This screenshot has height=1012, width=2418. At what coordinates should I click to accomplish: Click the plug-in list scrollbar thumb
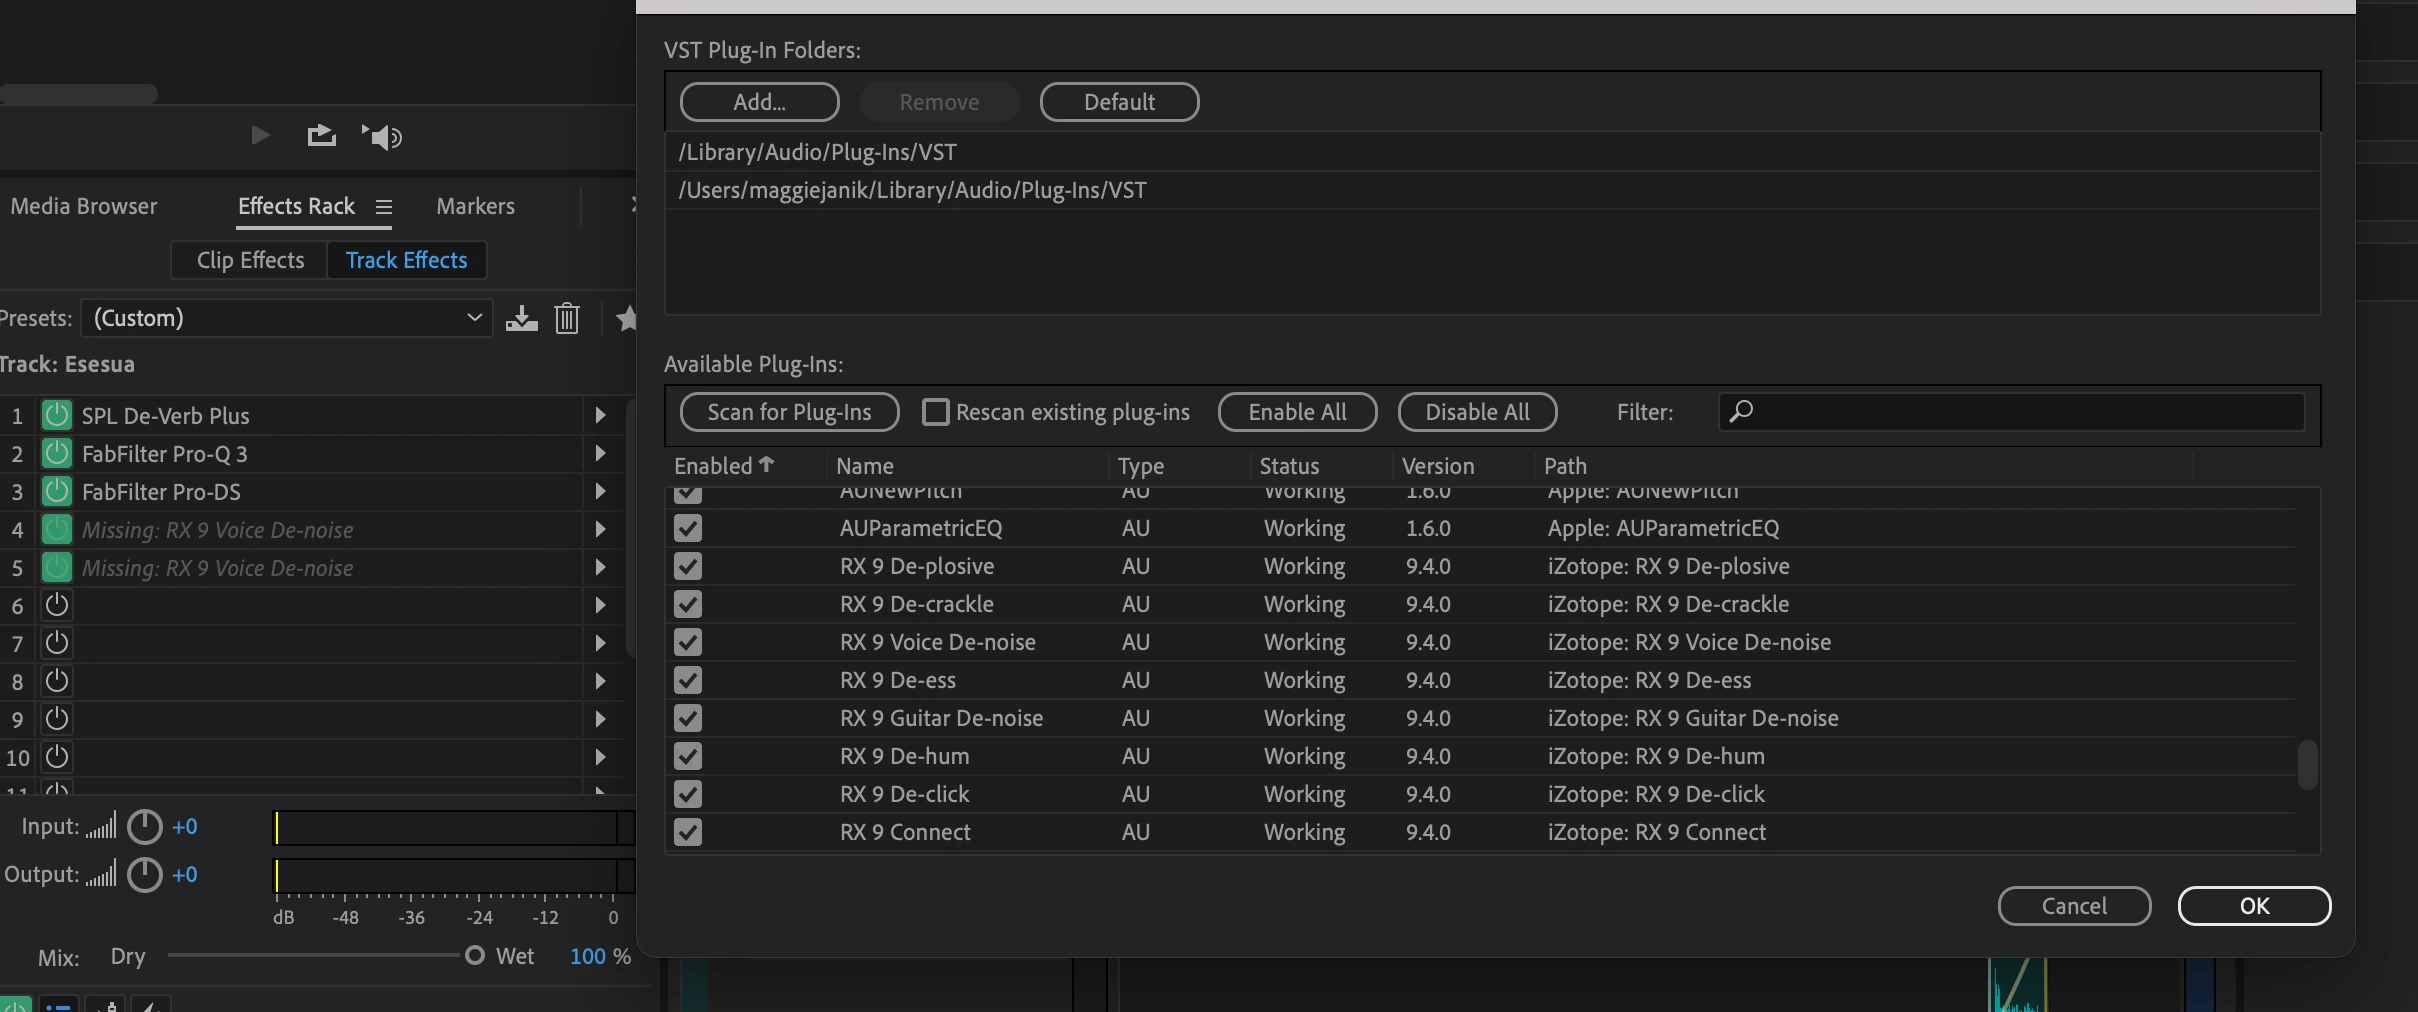[2307, 765]
